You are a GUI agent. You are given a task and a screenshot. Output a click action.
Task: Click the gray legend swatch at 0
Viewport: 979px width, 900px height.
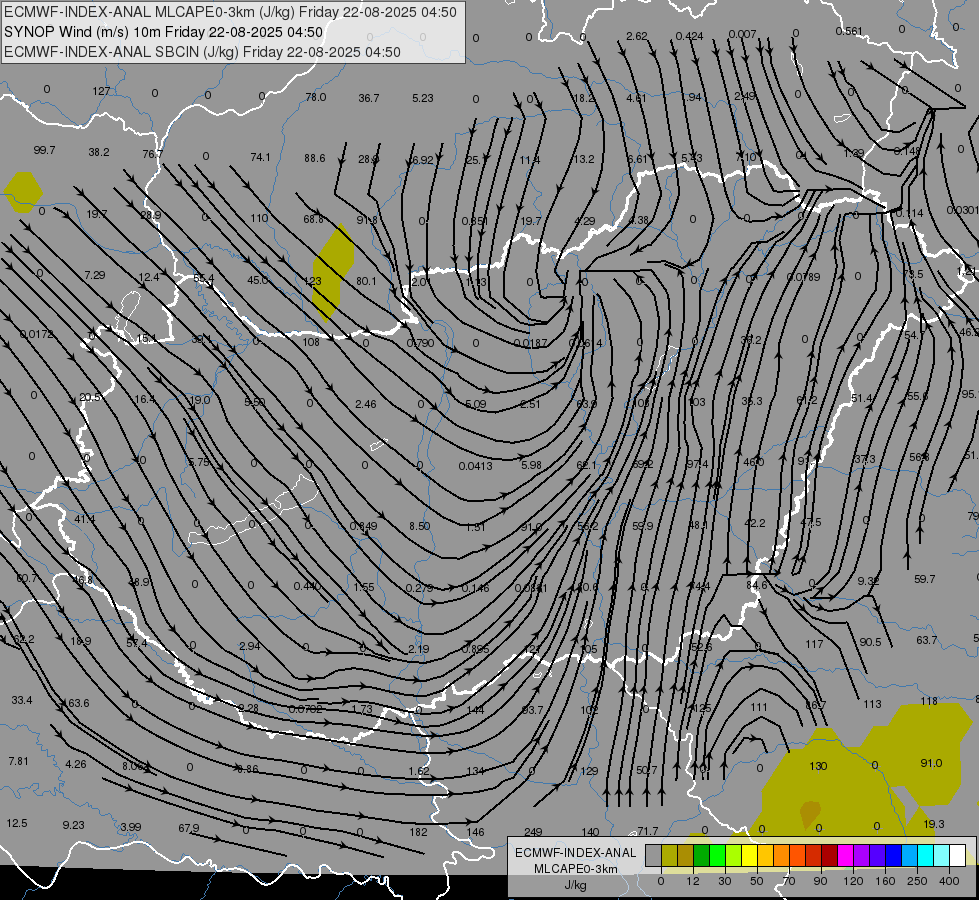pos(653,855)
